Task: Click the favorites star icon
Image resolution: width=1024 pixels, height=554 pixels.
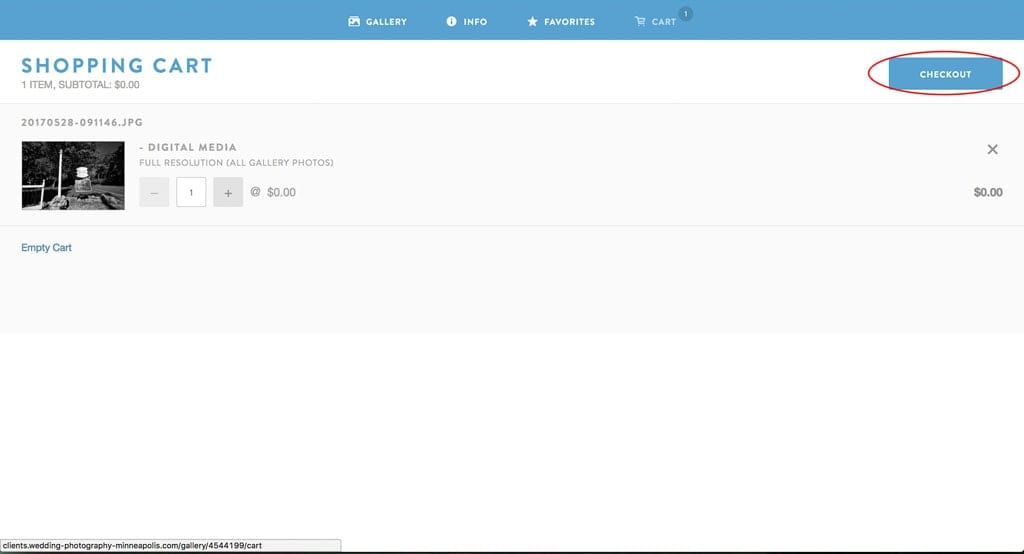Action: [x=532, y=22]
